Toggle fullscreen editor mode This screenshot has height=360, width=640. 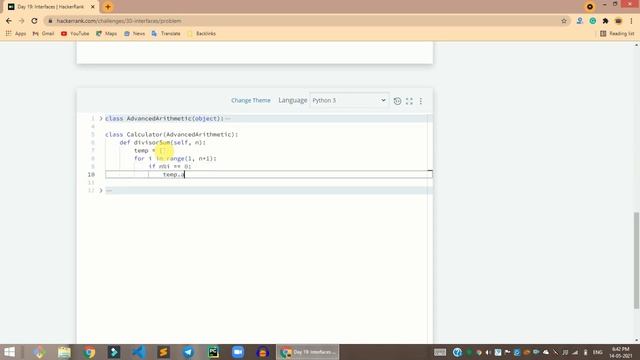(409, 101)
